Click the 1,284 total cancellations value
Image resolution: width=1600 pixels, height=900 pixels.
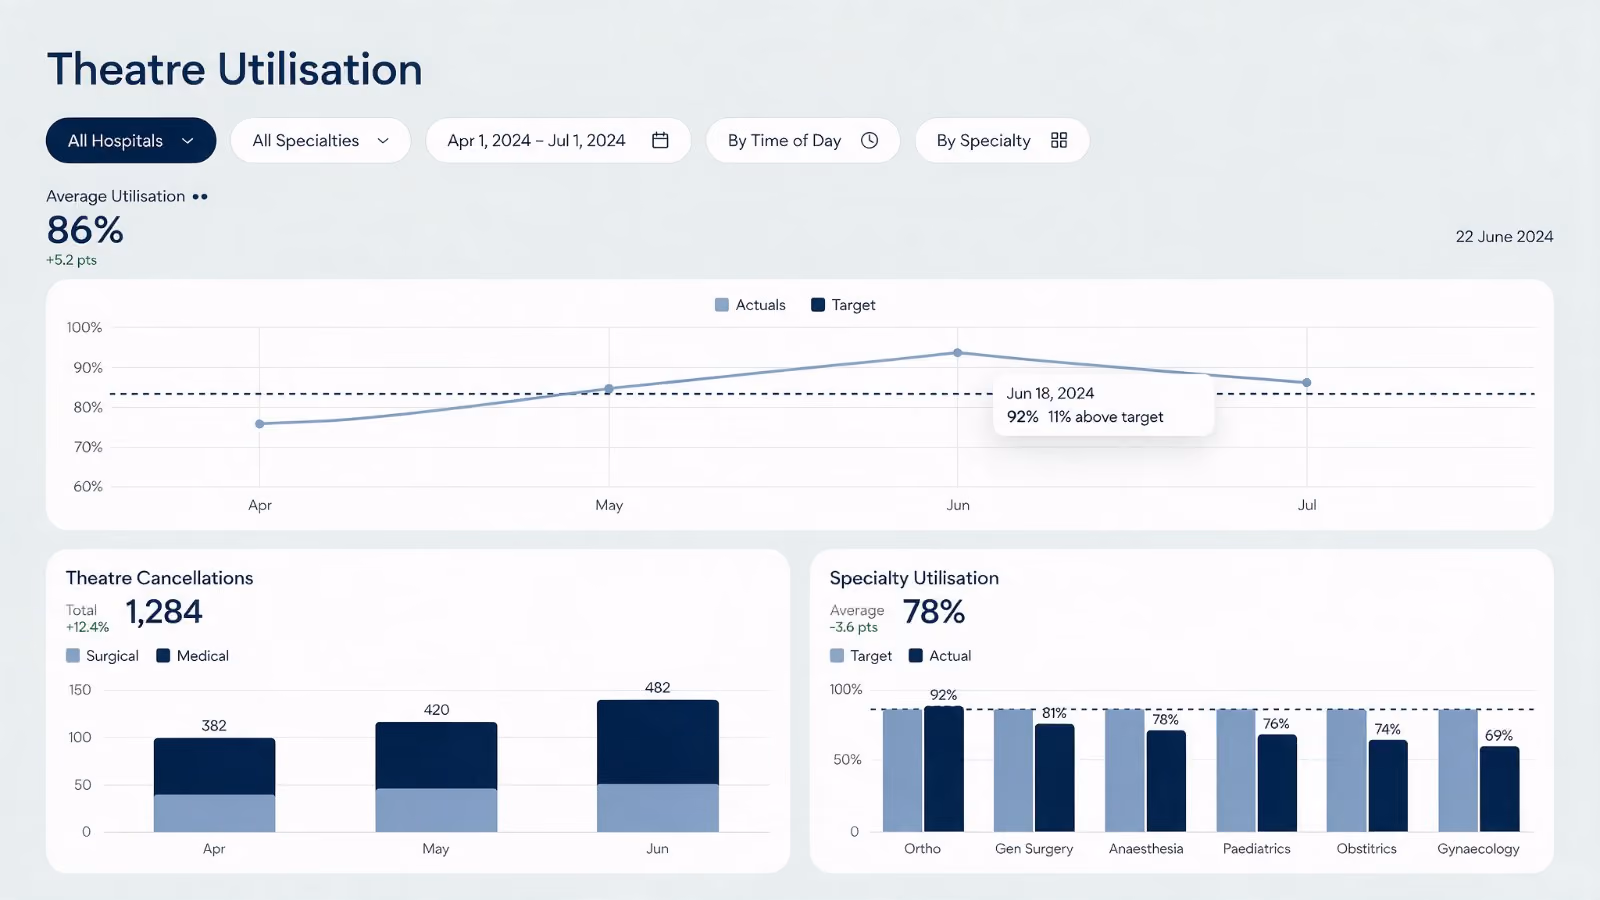164,612
